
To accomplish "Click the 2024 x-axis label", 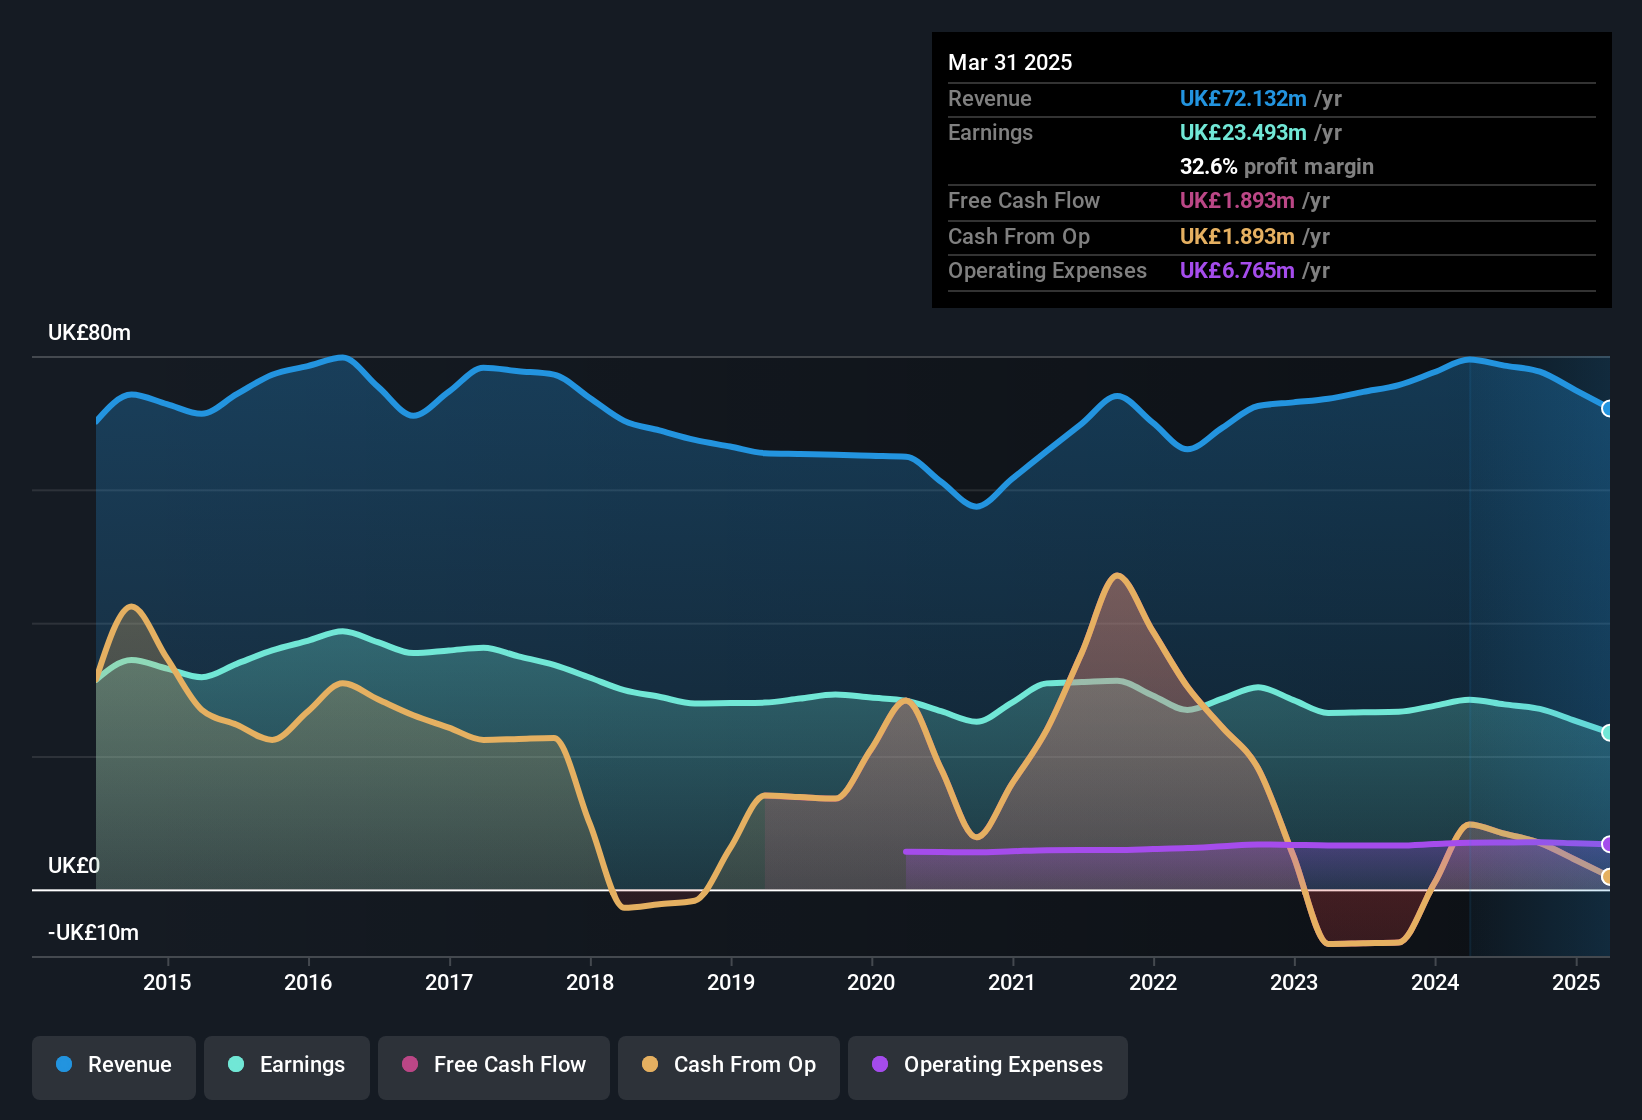I will [x=1435, y=982].
